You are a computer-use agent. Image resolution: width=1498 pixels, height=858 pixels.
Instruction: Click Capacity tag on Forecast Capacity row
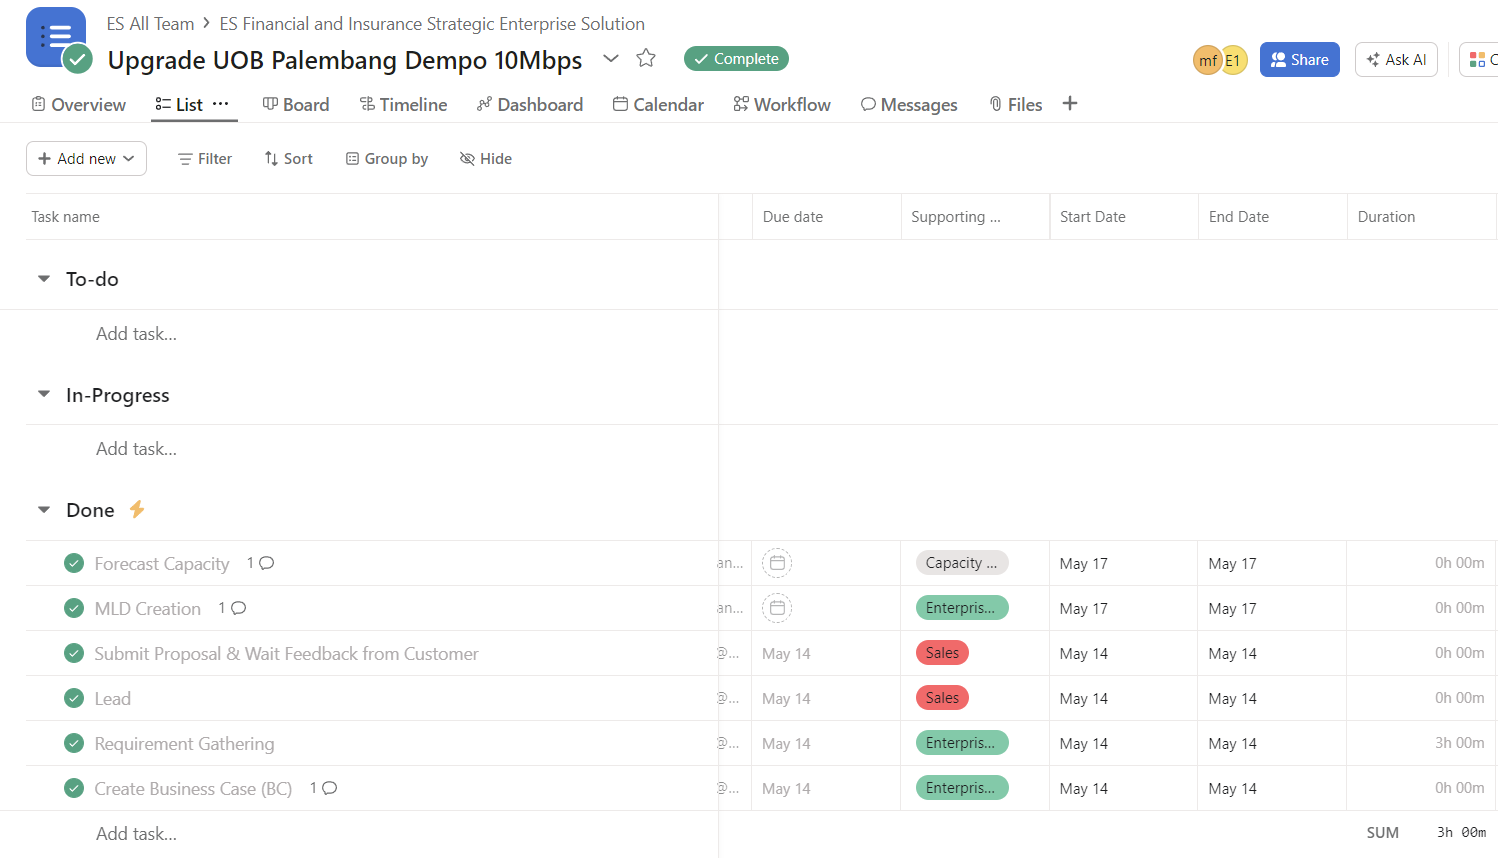tap(962, 563)
